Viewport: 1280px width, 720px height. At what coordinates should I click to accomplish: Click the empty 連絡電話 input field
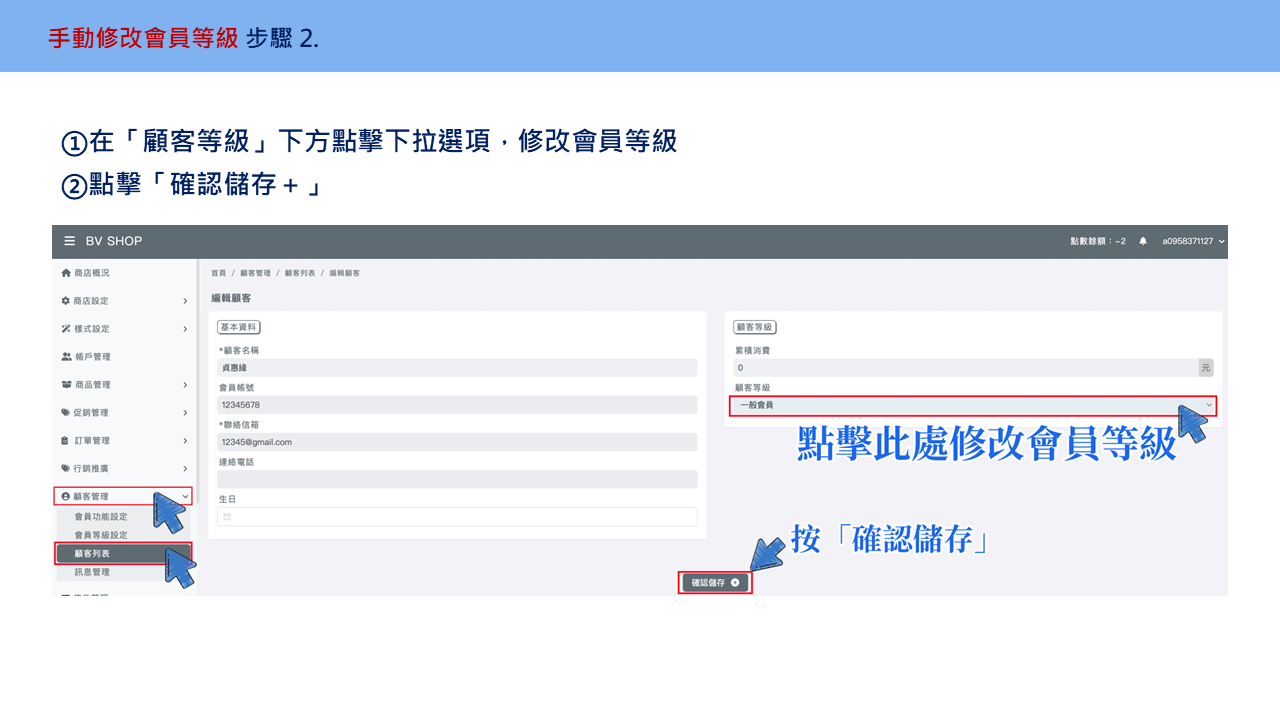457,479
